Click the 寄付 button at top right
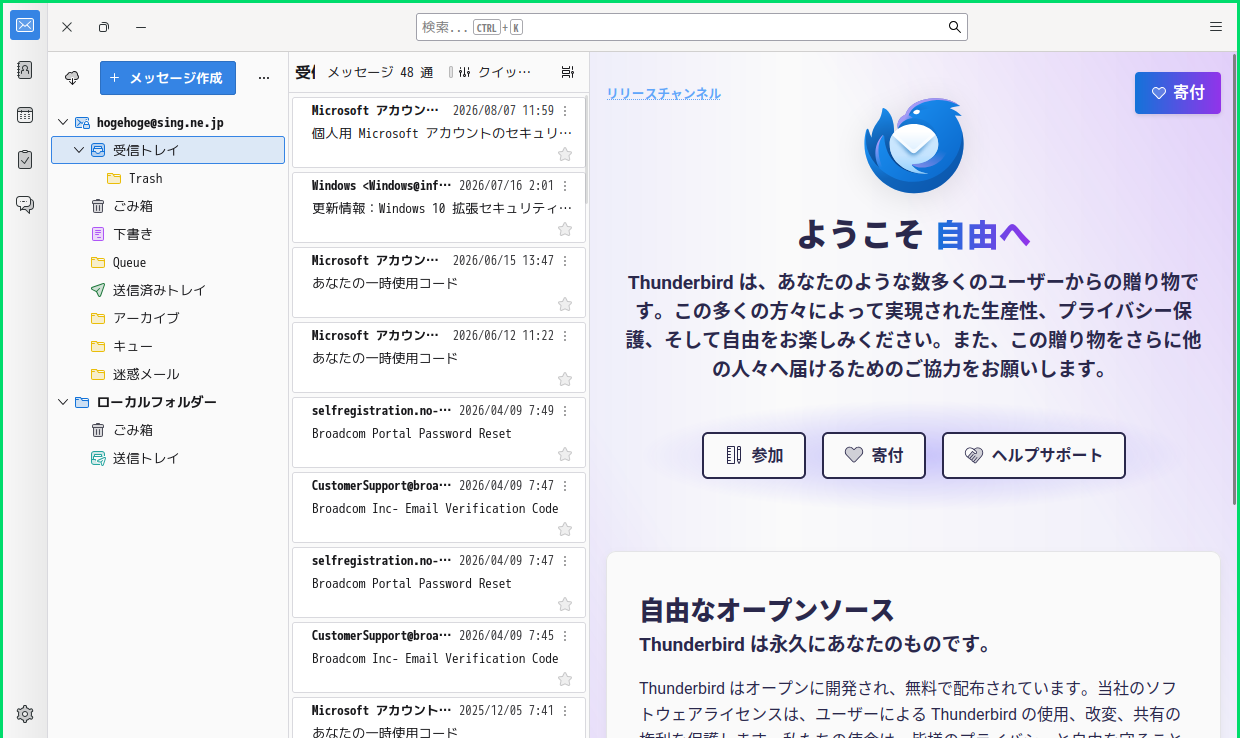The image size is (1240, 738). pos(1177,93)
